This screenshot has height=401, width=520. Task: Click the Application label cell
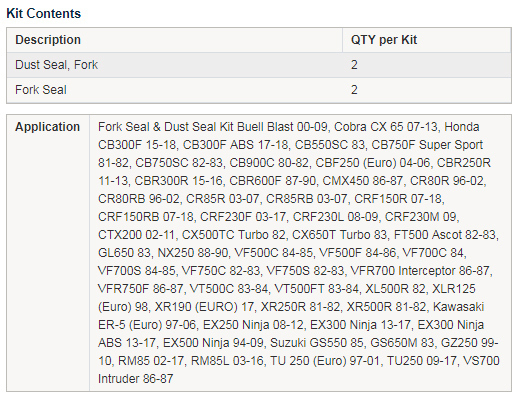[x=48, y=252]
